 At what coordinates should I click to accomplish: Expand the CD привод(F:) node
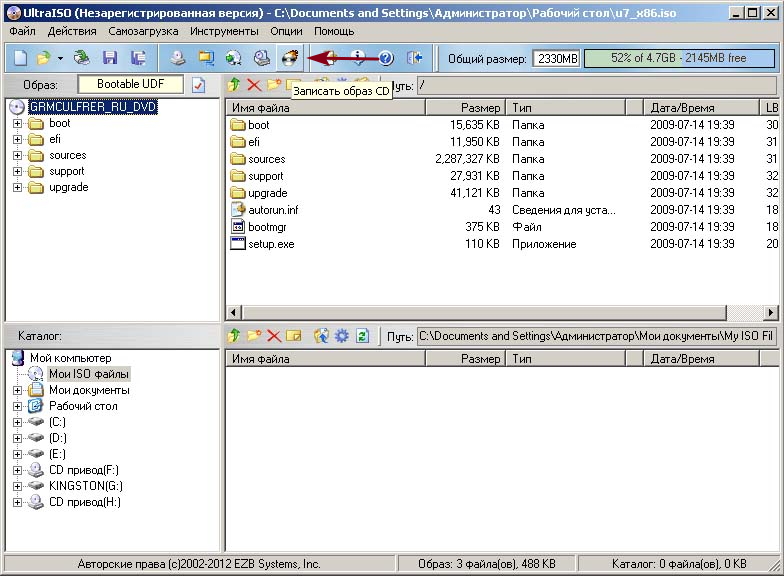point(18,470)
